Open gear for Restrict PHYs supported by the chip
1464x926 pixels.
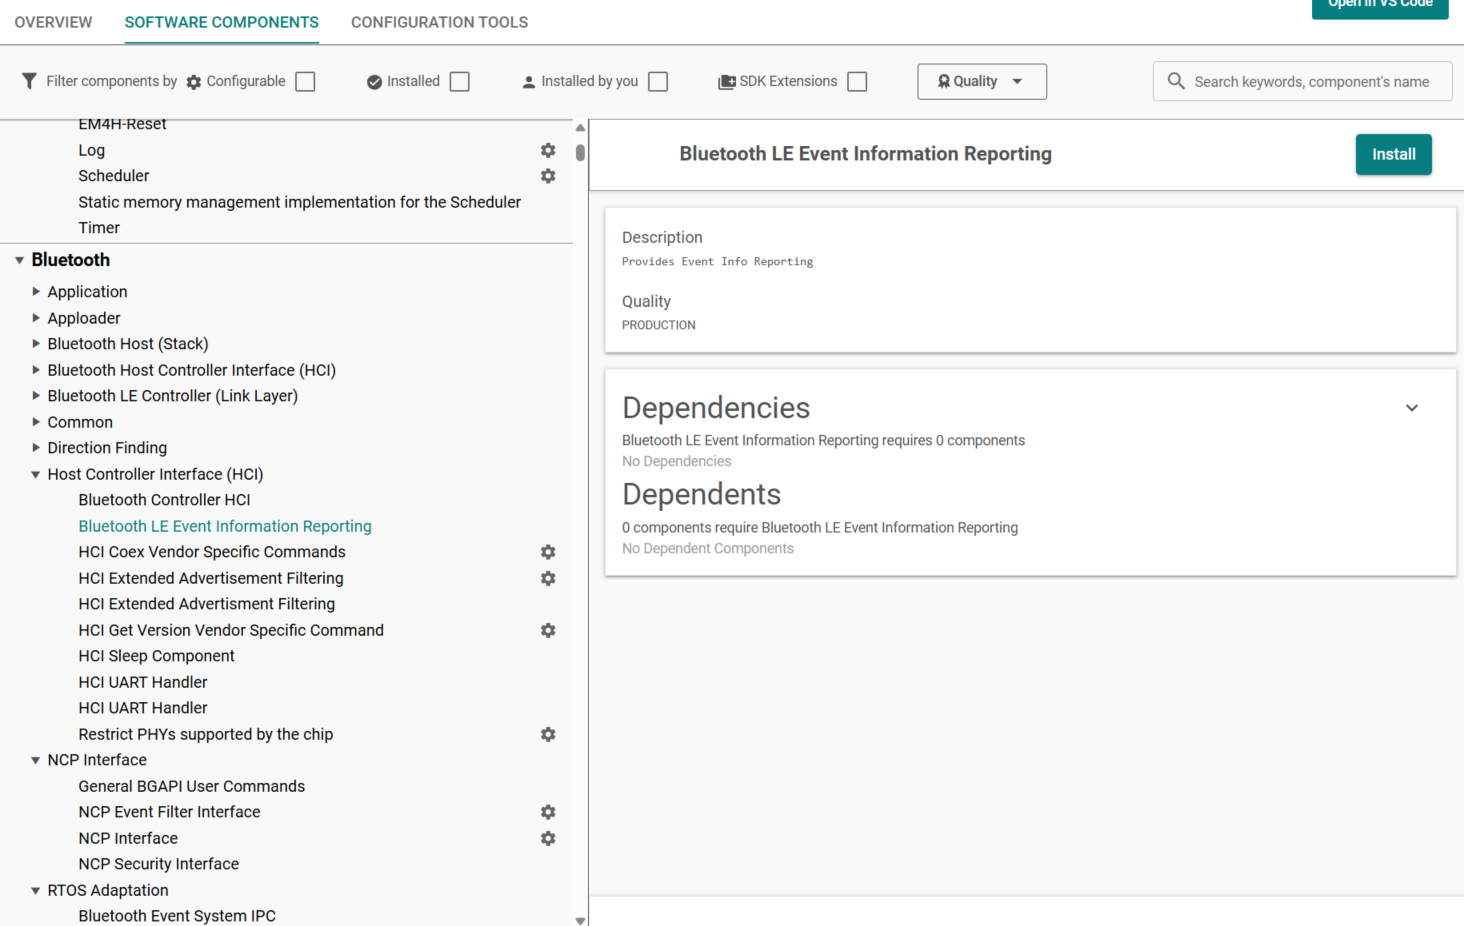point(548,734)
